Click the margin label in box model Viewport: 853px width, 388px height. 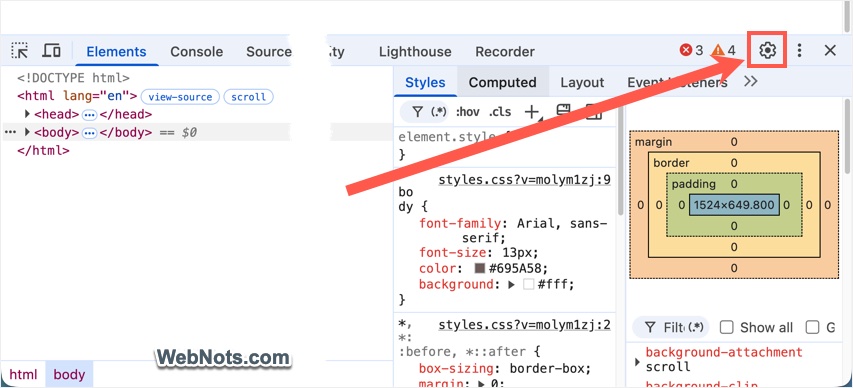pyautogui.click(x=654, y=142)
